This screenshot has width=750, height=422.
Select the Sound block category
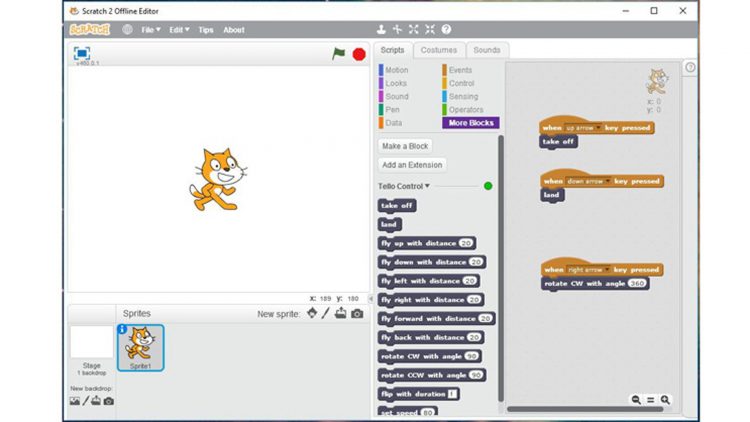(397, 97)
